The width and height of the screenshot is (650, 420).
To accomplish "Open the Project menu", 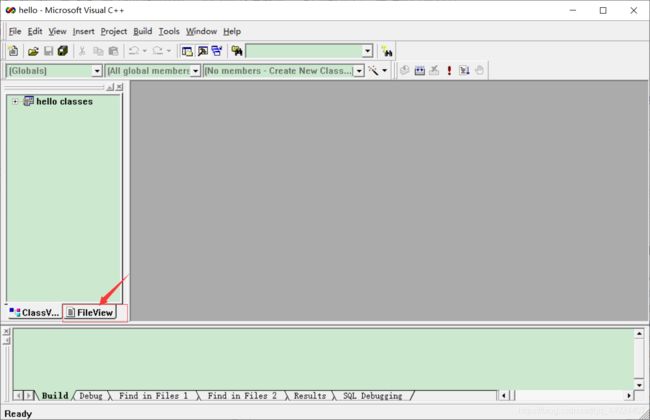I will click(x=114, y=32).
